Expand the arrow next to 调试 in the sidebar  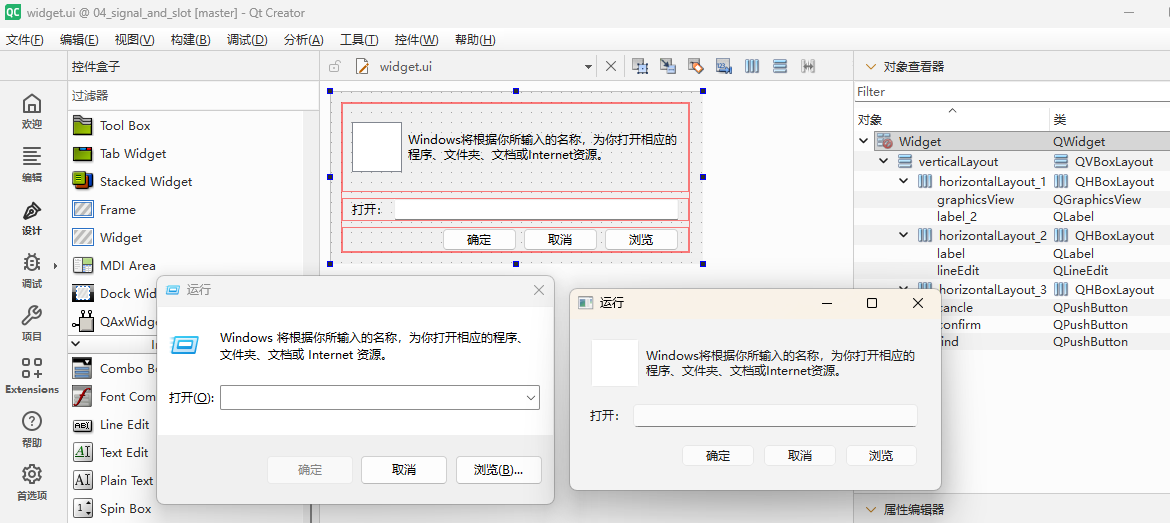[55, 266]
